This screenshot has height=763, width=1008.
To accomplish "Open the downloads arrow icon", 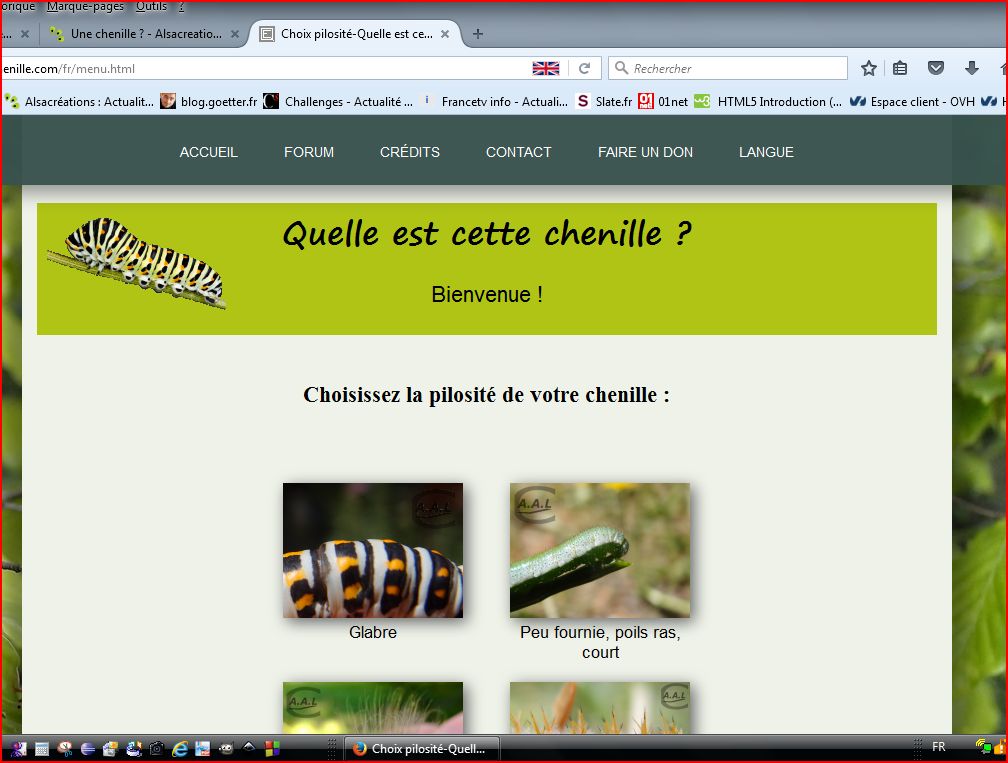I will click(971, 68).
